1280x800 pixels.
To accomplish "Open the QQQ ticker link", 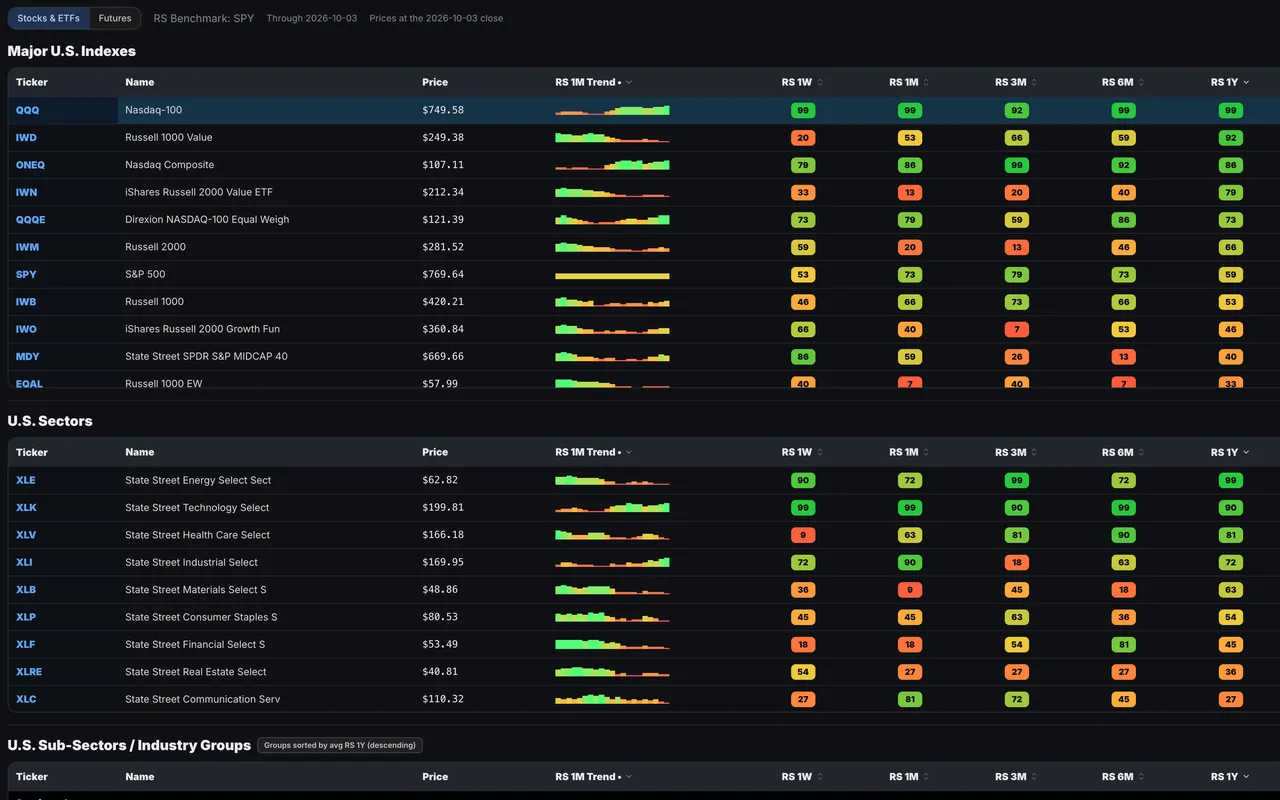I will tap(28, 110).
